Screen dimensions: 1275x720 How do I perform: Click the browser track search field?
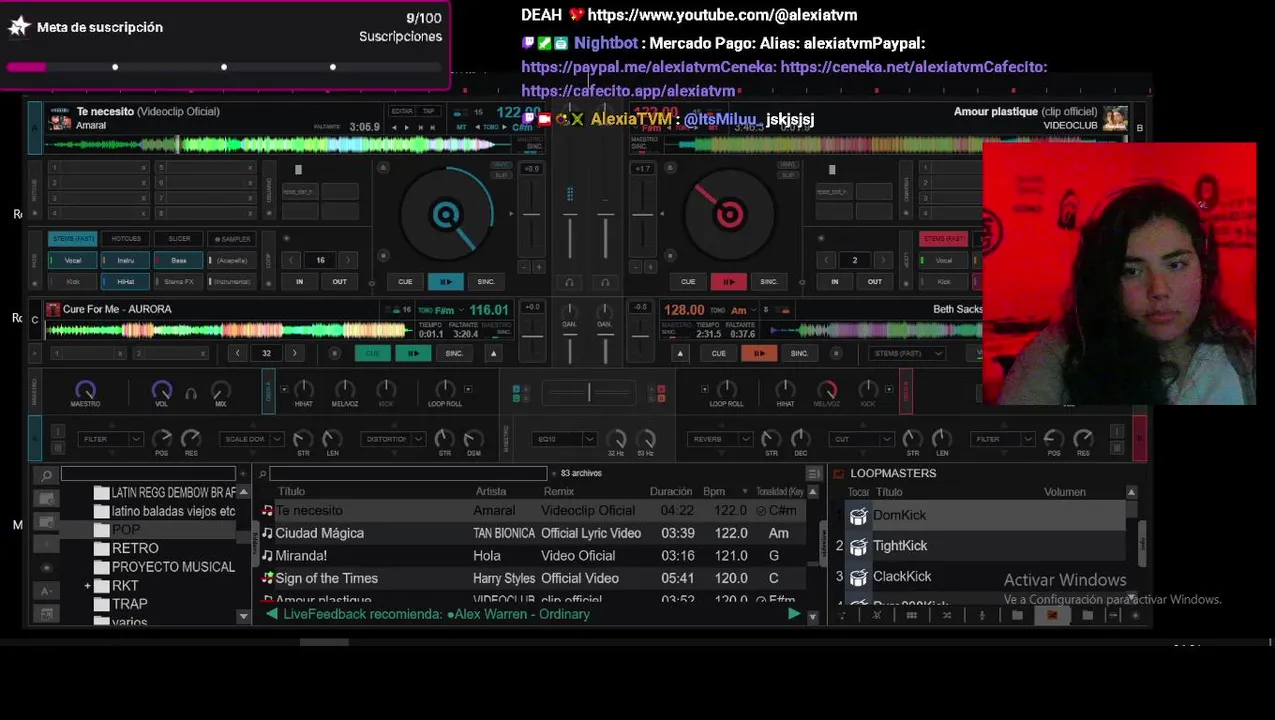click(x=408, y=473)
